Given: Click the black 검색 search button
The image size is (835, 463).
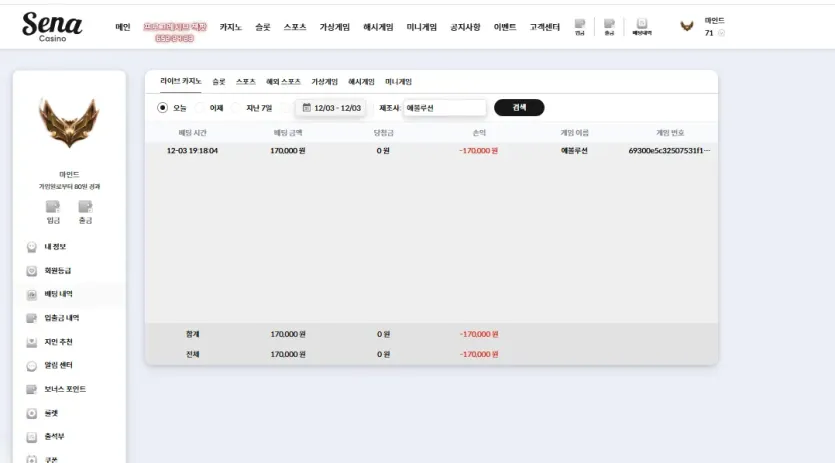Looking at the screenshot, I should tap(519, 108).
